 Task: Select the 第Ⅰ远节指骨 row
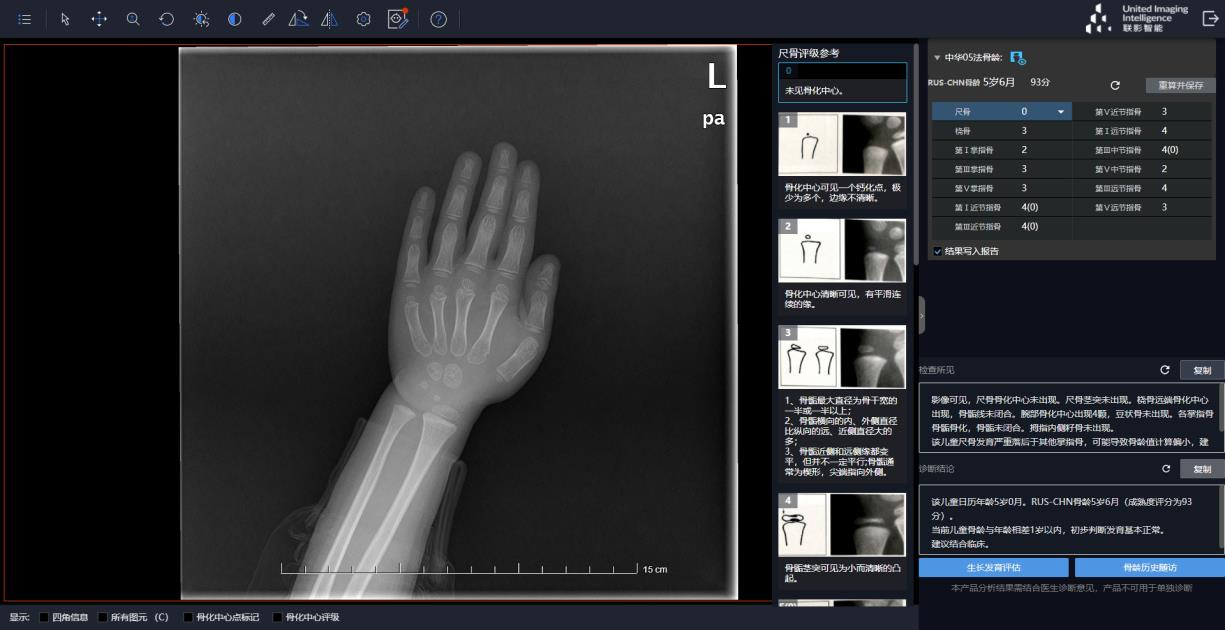(x=1142, y=131)
